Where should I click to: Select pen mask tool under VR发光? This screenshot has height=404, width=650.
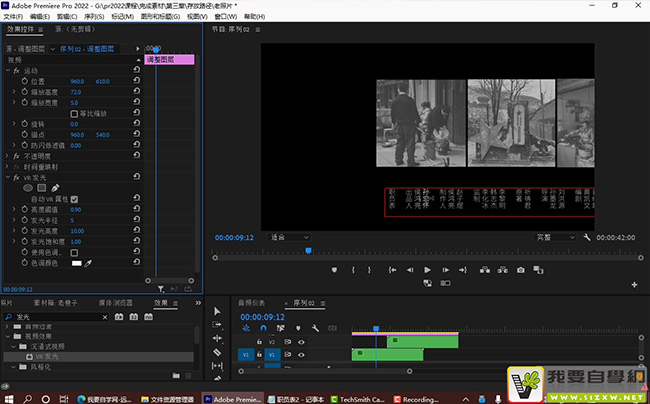pyautogui.click(x=55, y=188)
